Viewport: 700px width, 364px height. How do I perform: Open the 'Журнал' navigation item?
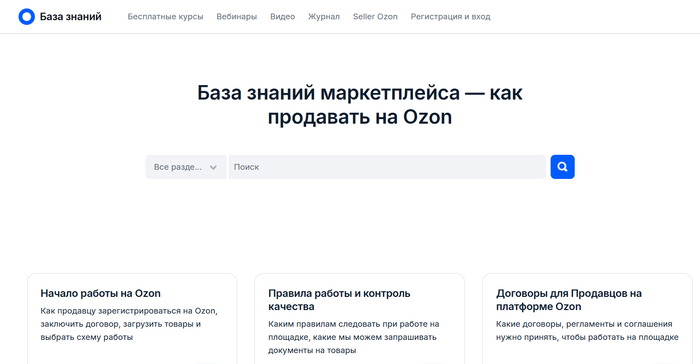click(x=324, y=17)
